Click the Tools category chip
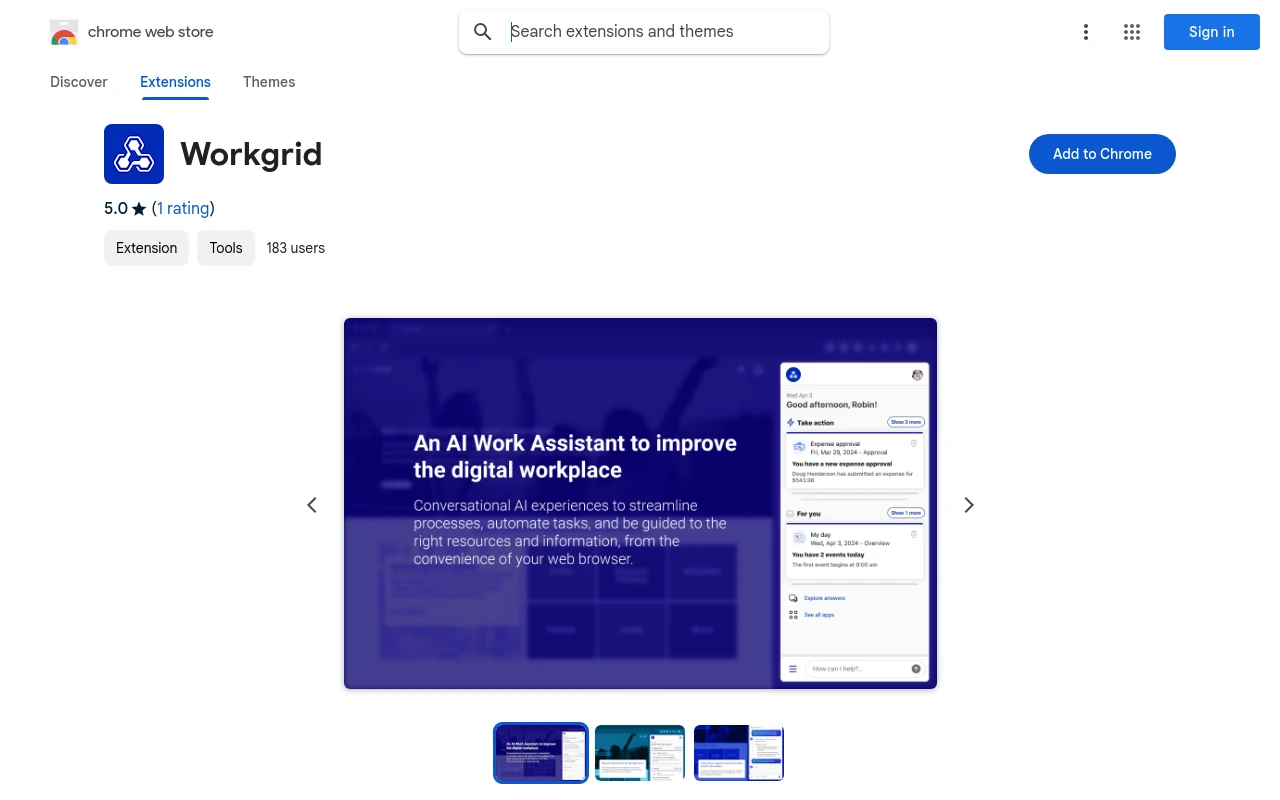Screen dimensions: 1280x800 225,247
